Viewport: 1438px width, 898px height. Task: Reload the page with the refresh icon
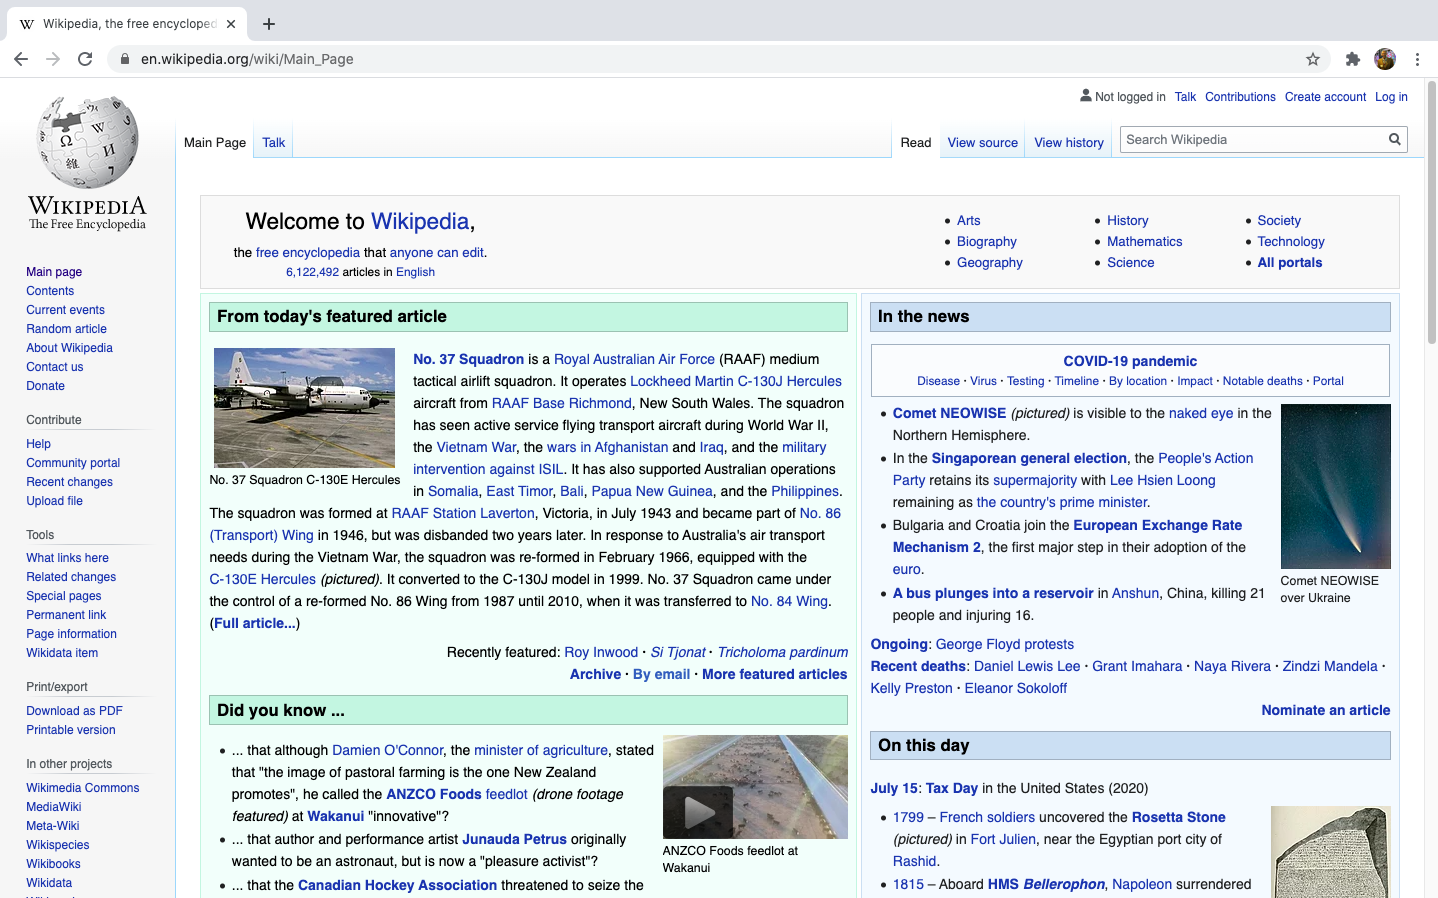coord(85,59)
